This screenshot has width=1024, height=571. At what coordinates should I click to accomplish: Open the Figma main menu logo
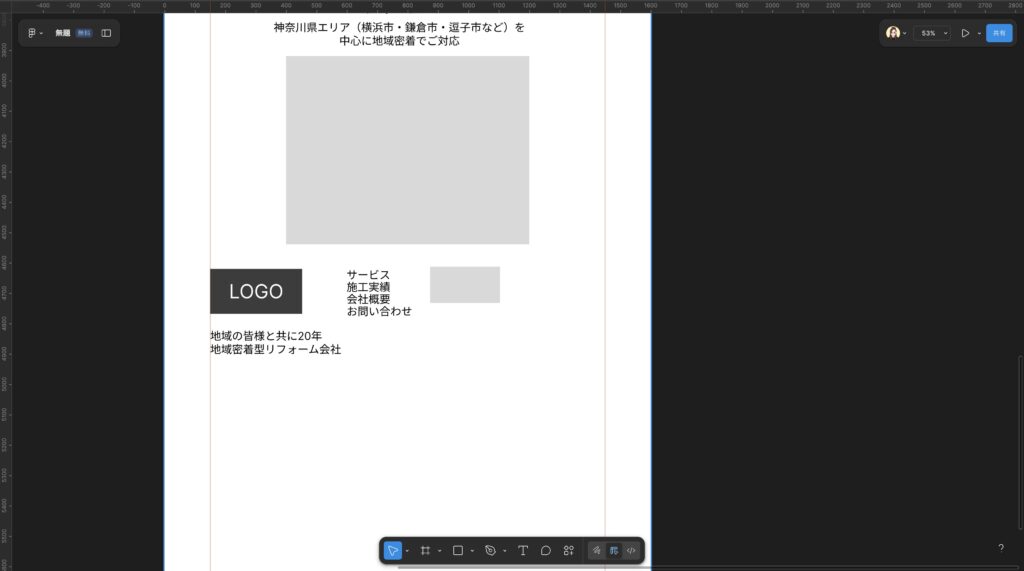(32, 33)
